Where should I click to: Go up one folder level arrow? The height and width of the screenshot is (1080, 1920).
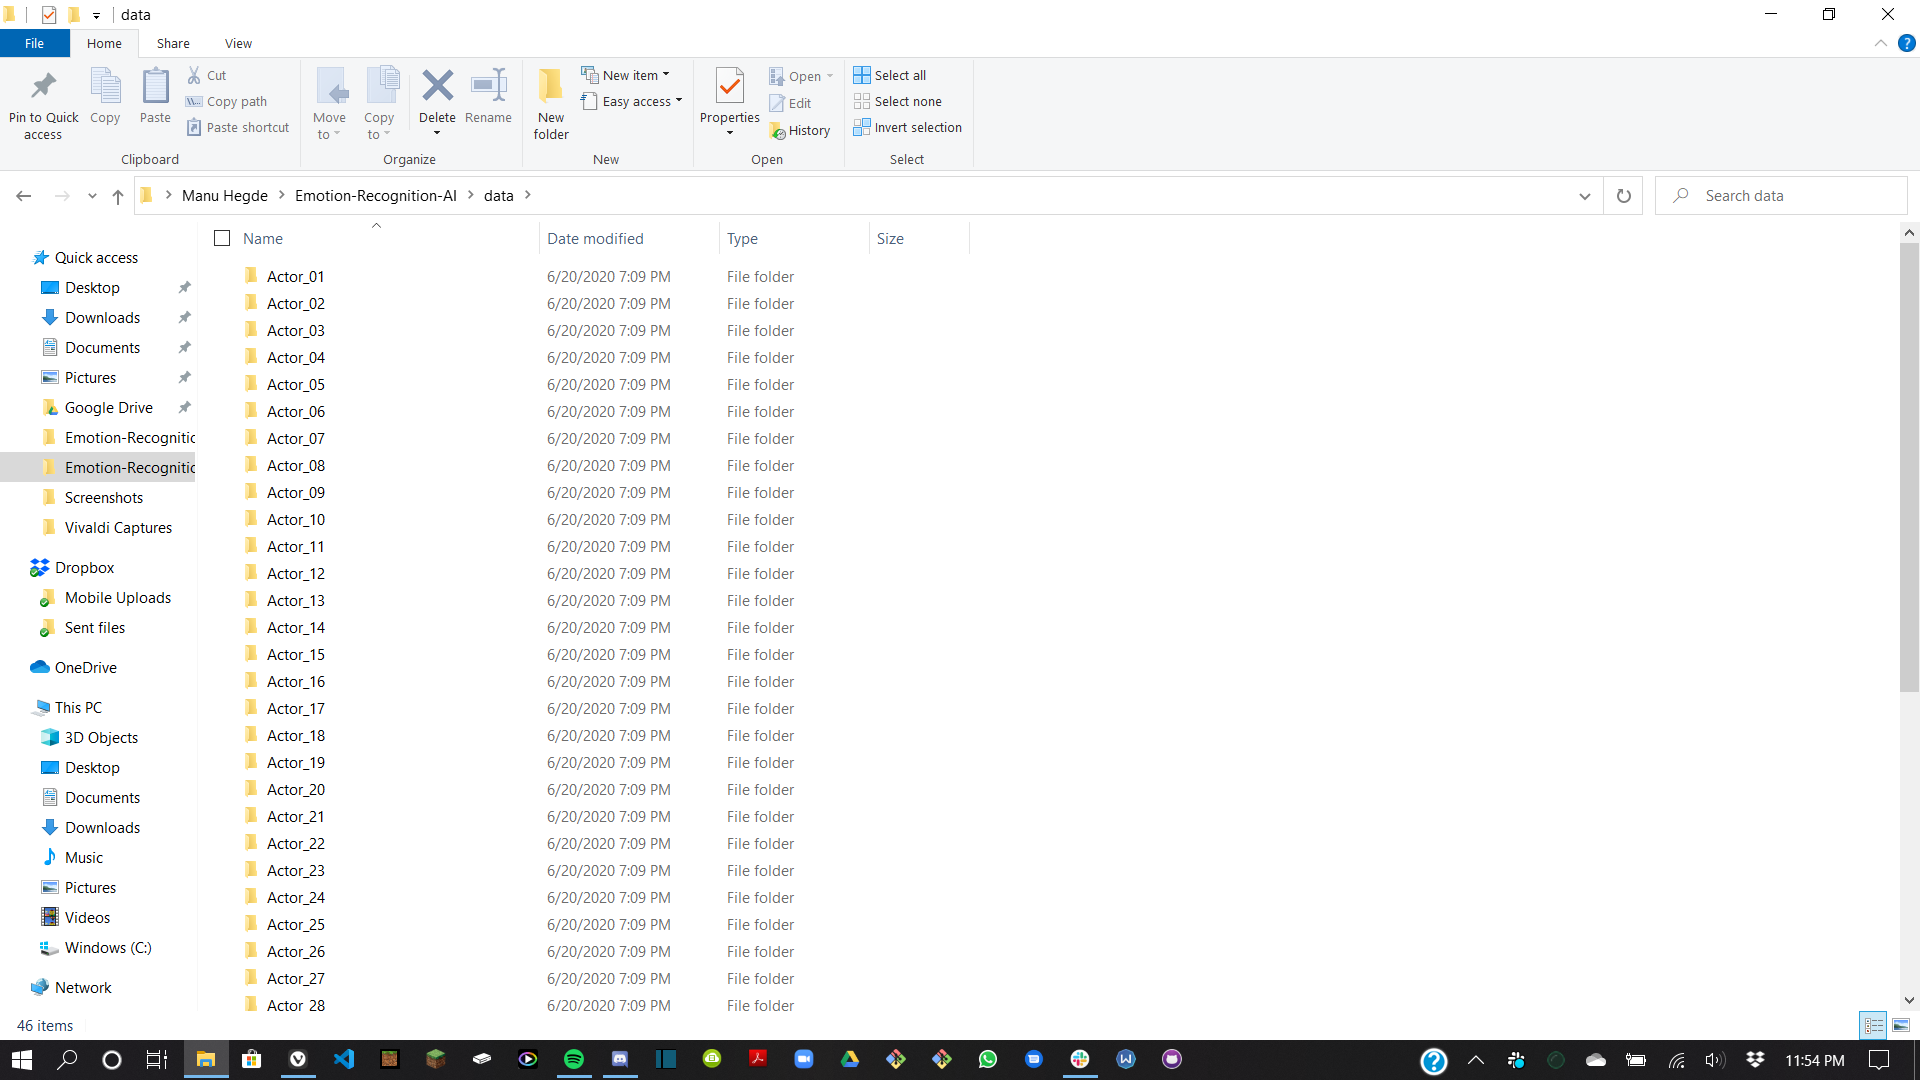click(118, 196)
